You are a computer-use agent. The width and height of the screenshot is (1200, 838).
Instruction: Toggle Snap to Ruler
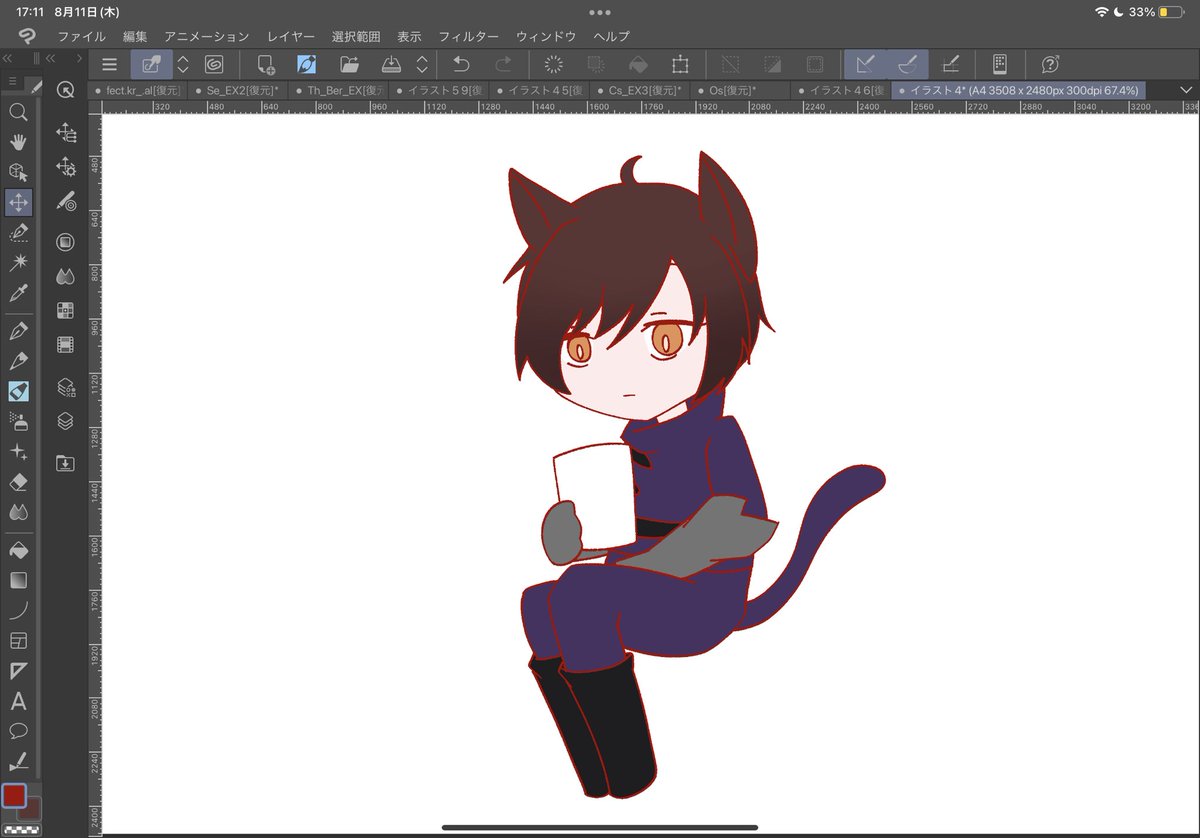(x=865, y=65)
